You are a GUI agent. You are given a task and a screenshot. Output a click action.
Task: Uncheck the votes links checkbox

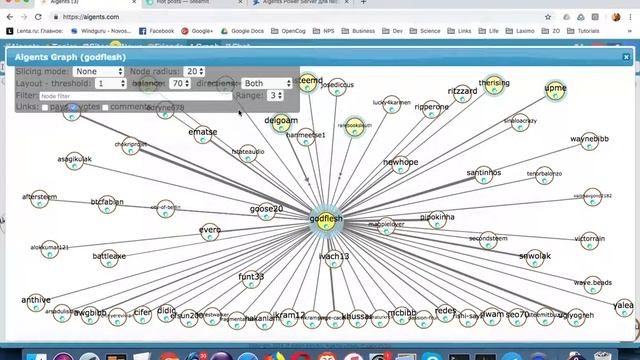coord(73,107)
